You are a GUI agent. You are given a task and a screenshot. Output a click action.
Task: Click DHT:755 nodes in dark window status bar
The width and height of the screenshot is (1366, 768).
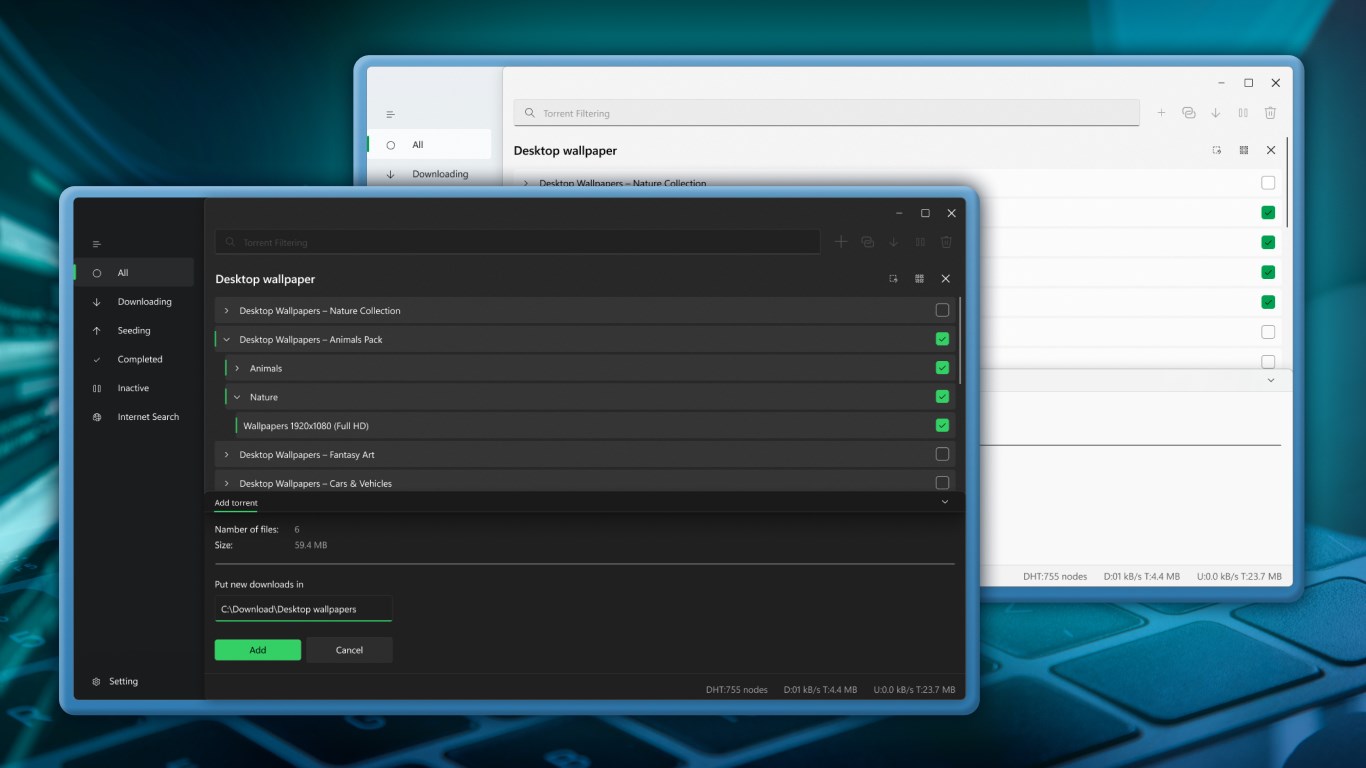[737, 690]
